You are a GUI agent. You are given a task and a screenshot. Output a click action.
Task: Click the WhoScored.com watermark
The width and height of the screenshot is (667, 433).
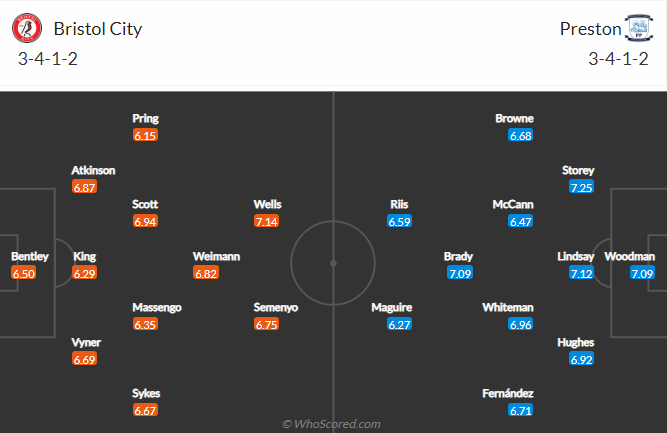coord(331,424)
